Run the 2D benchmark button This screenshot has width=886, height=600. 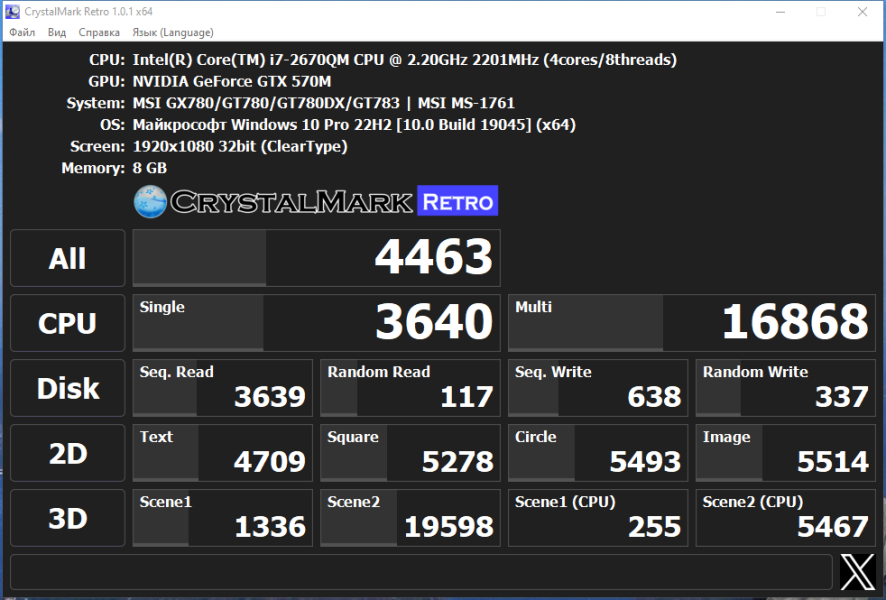(x=68, y=453)
